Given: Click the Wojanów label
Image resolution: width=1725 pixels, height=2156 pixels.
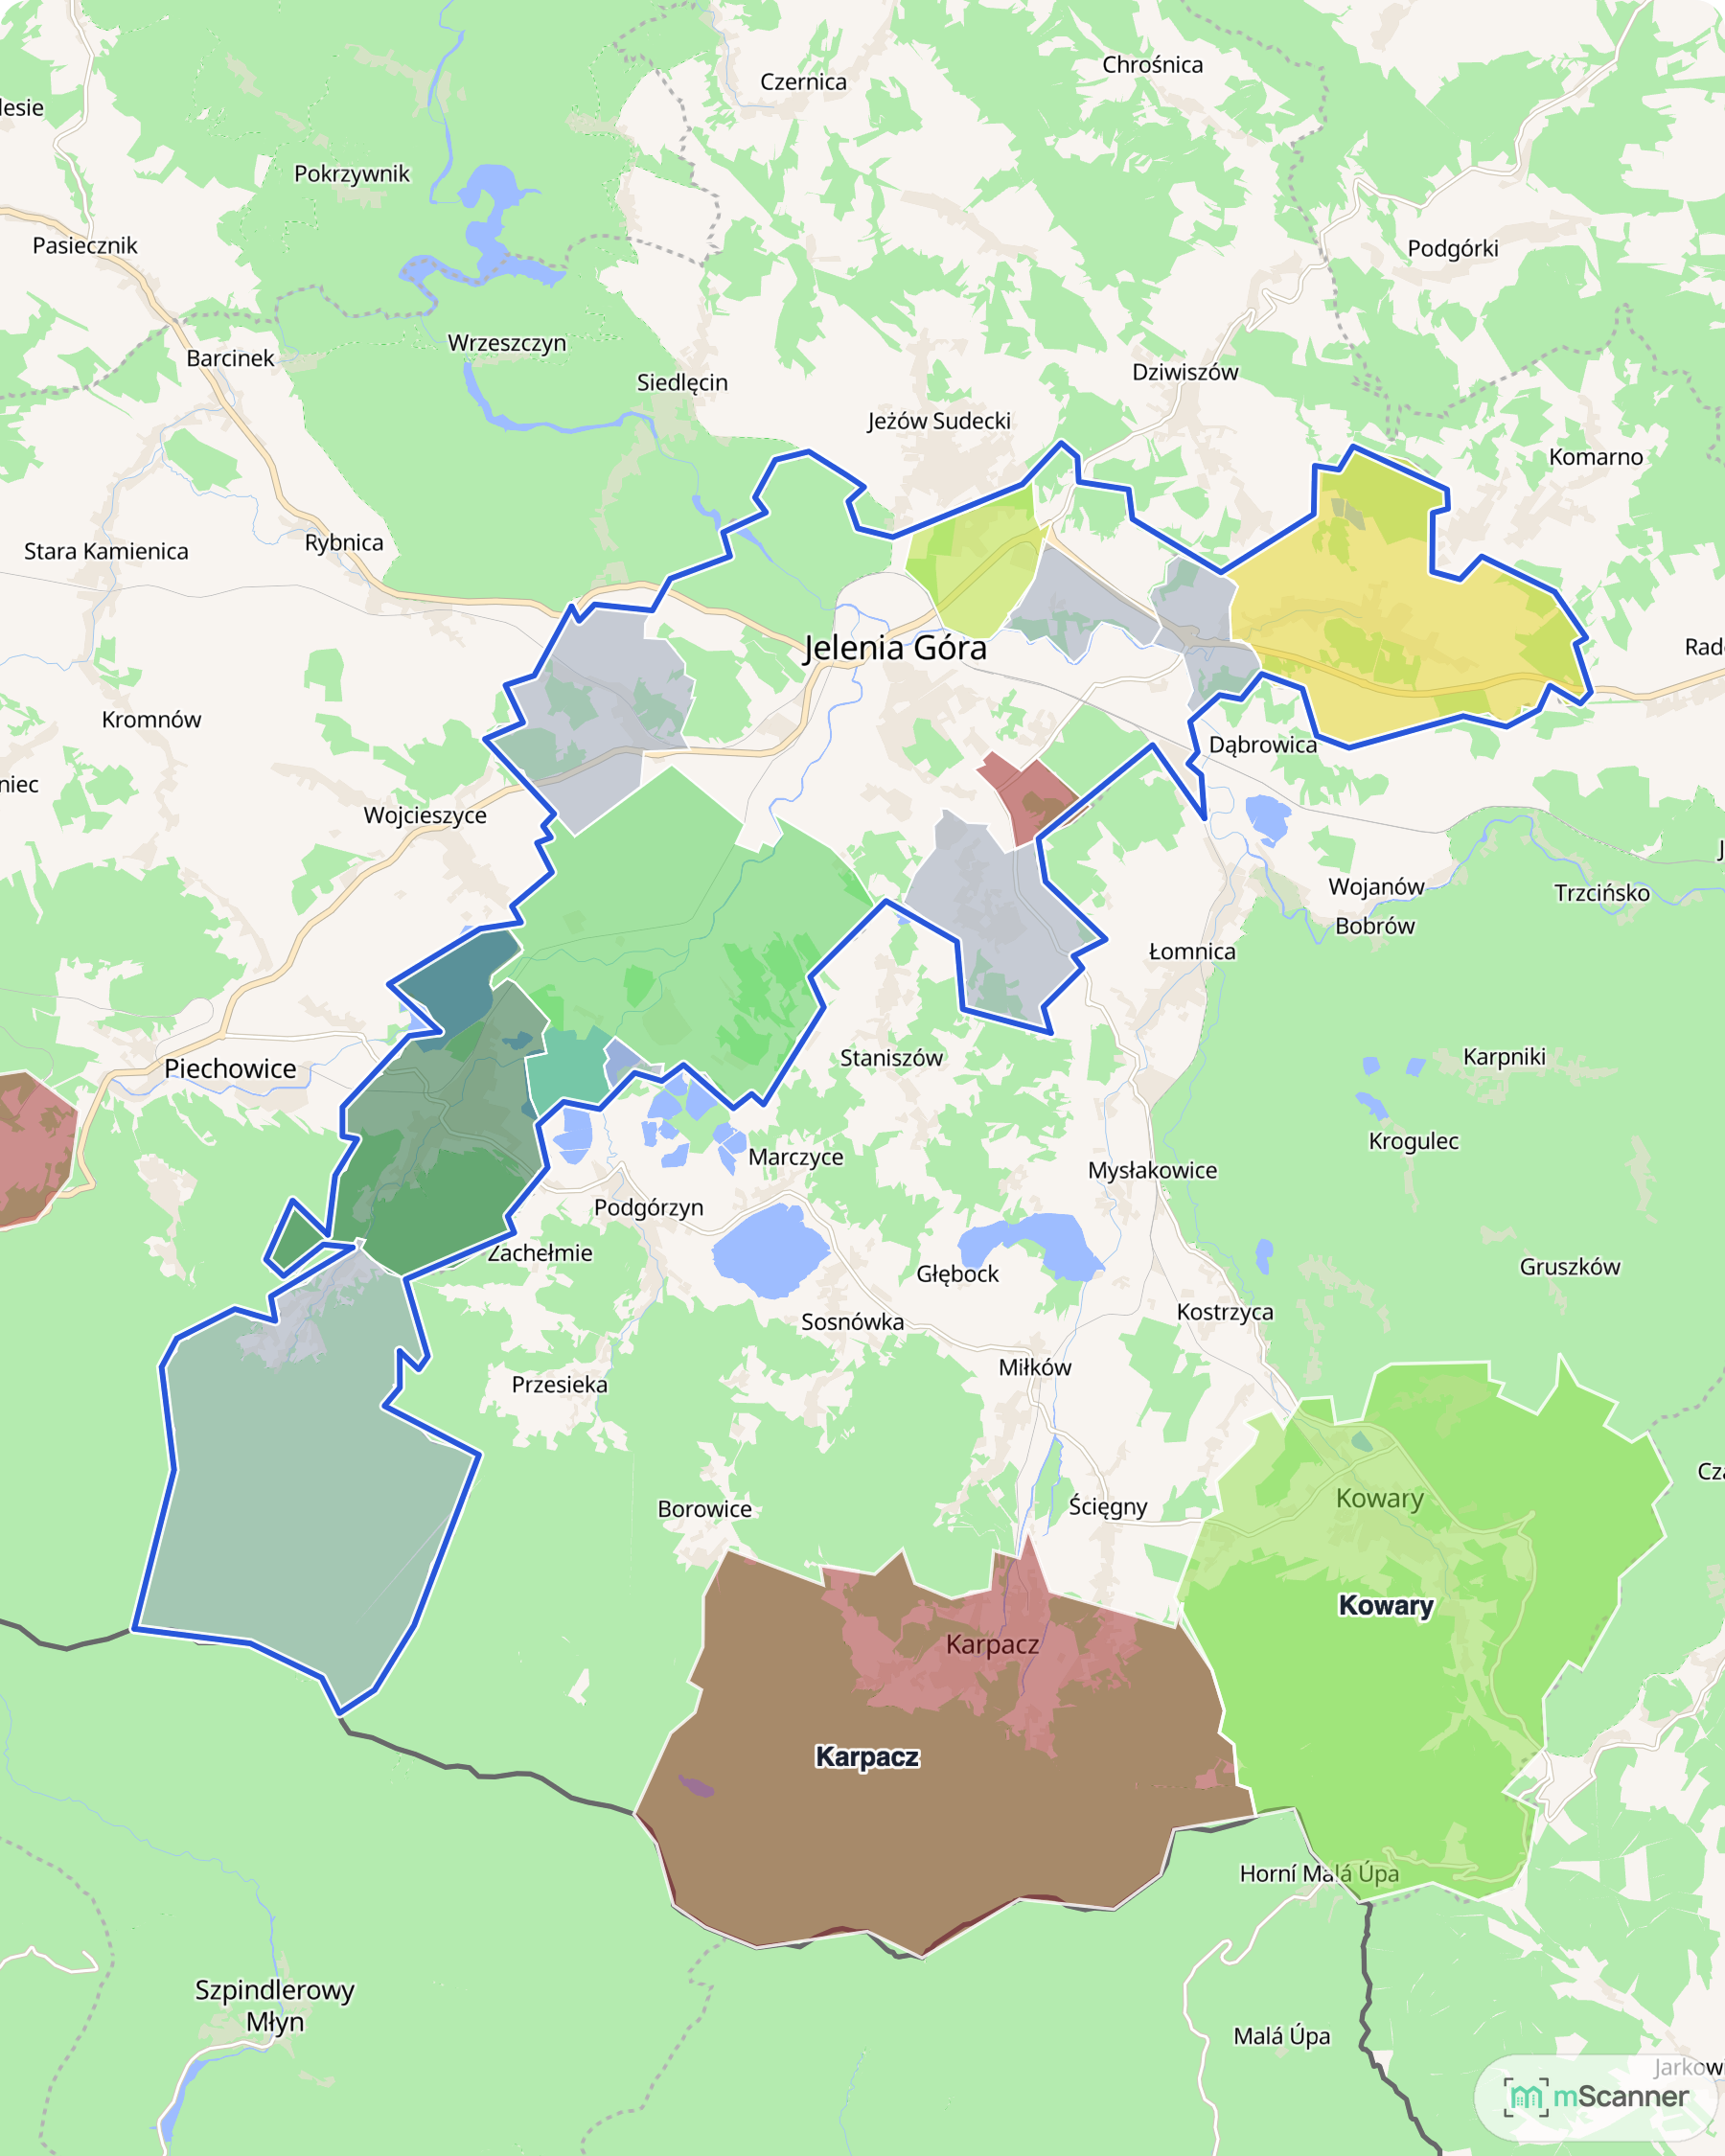Looking at the screenshot, I should click(1377, 887).
